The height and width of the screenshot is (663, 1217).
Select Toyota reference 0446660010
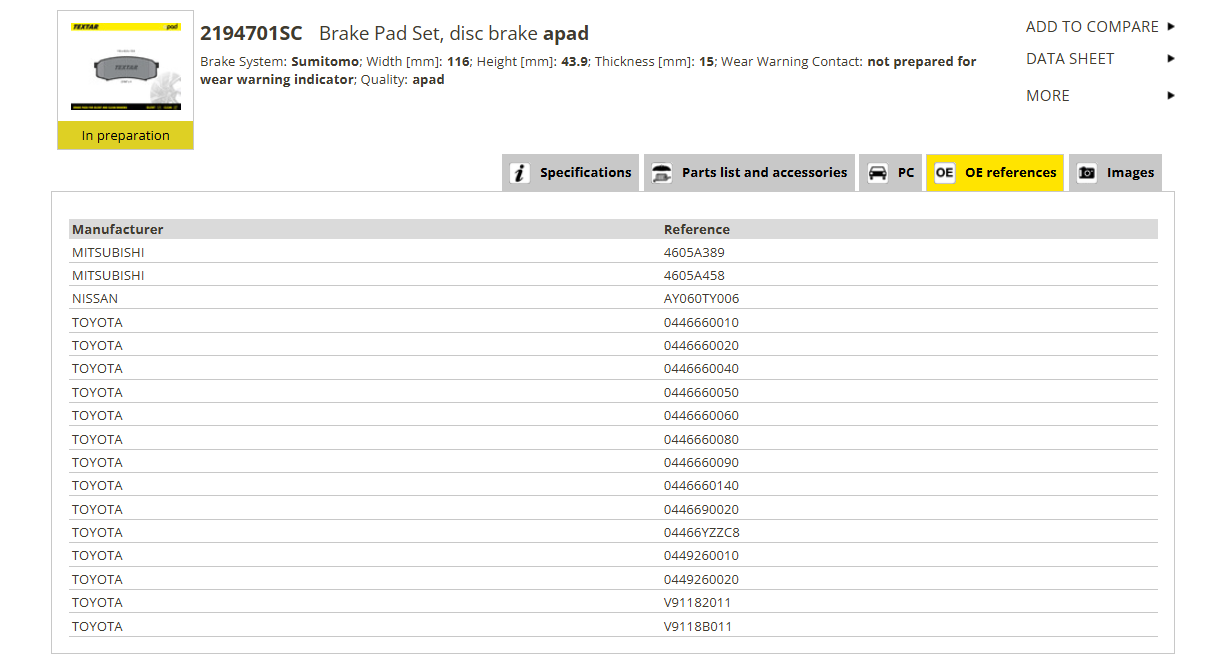(x=701, y=322)
